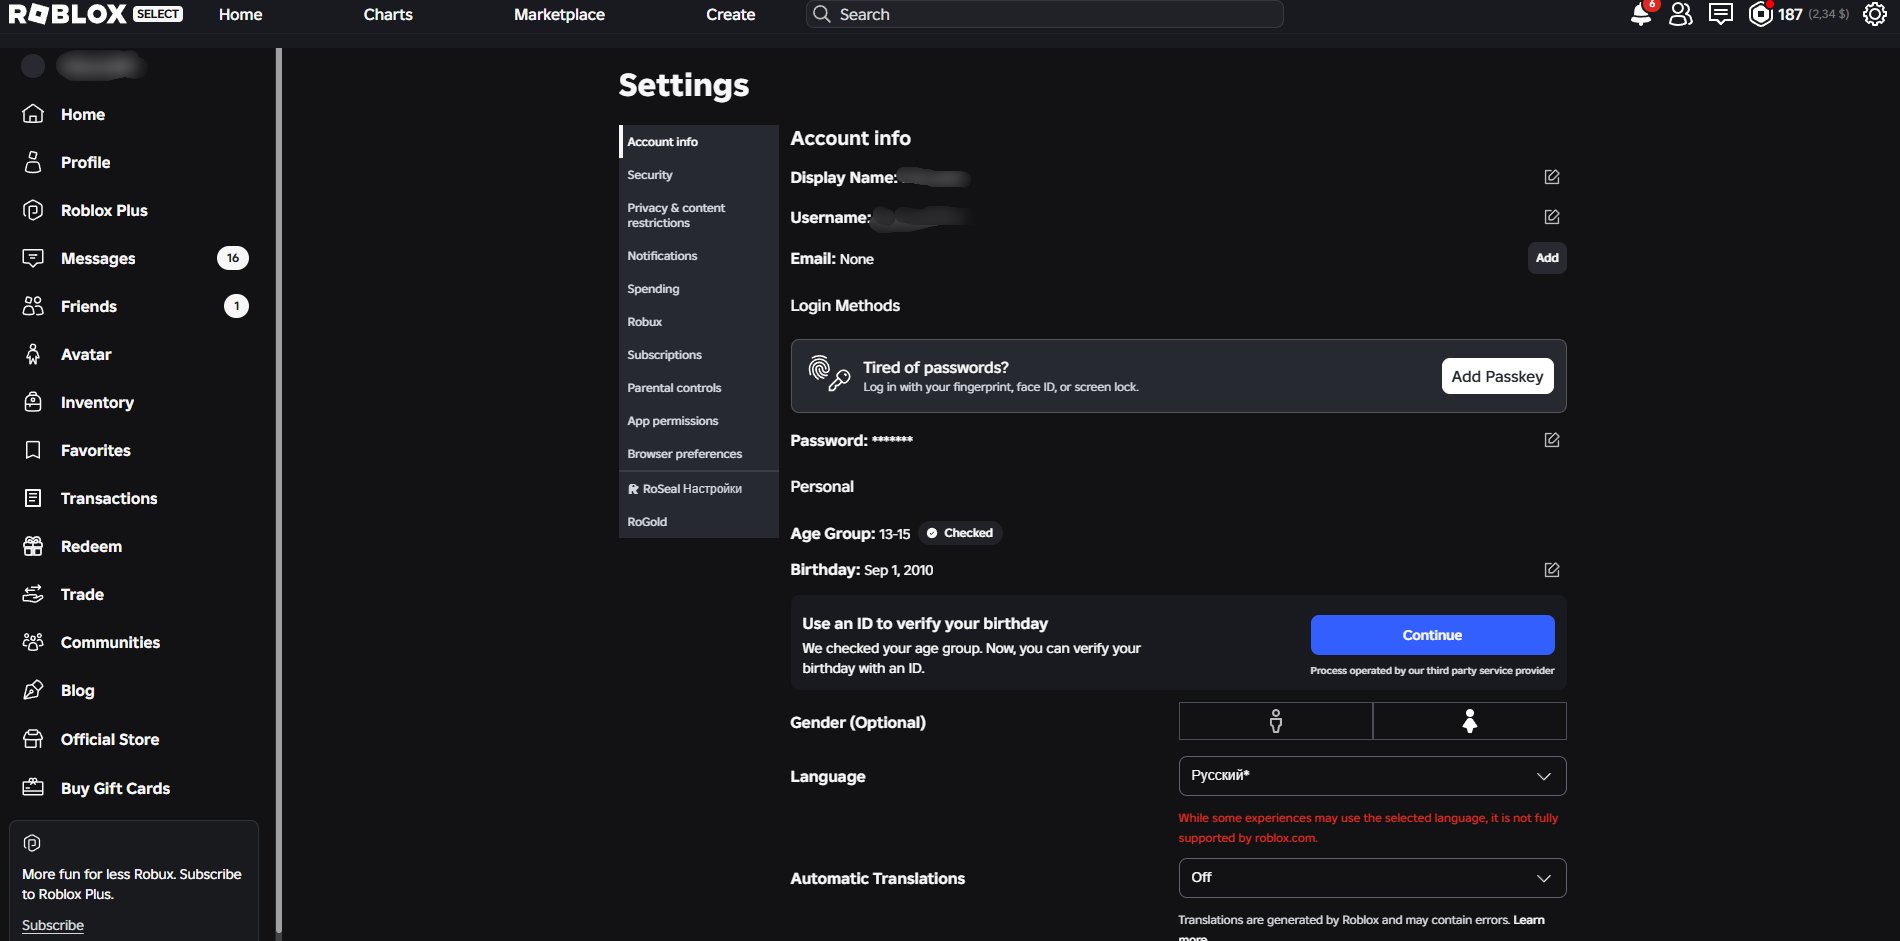Click the Trade arrows icon
This screenshot has height=941, width=1900.
click(x=33, y=594)
